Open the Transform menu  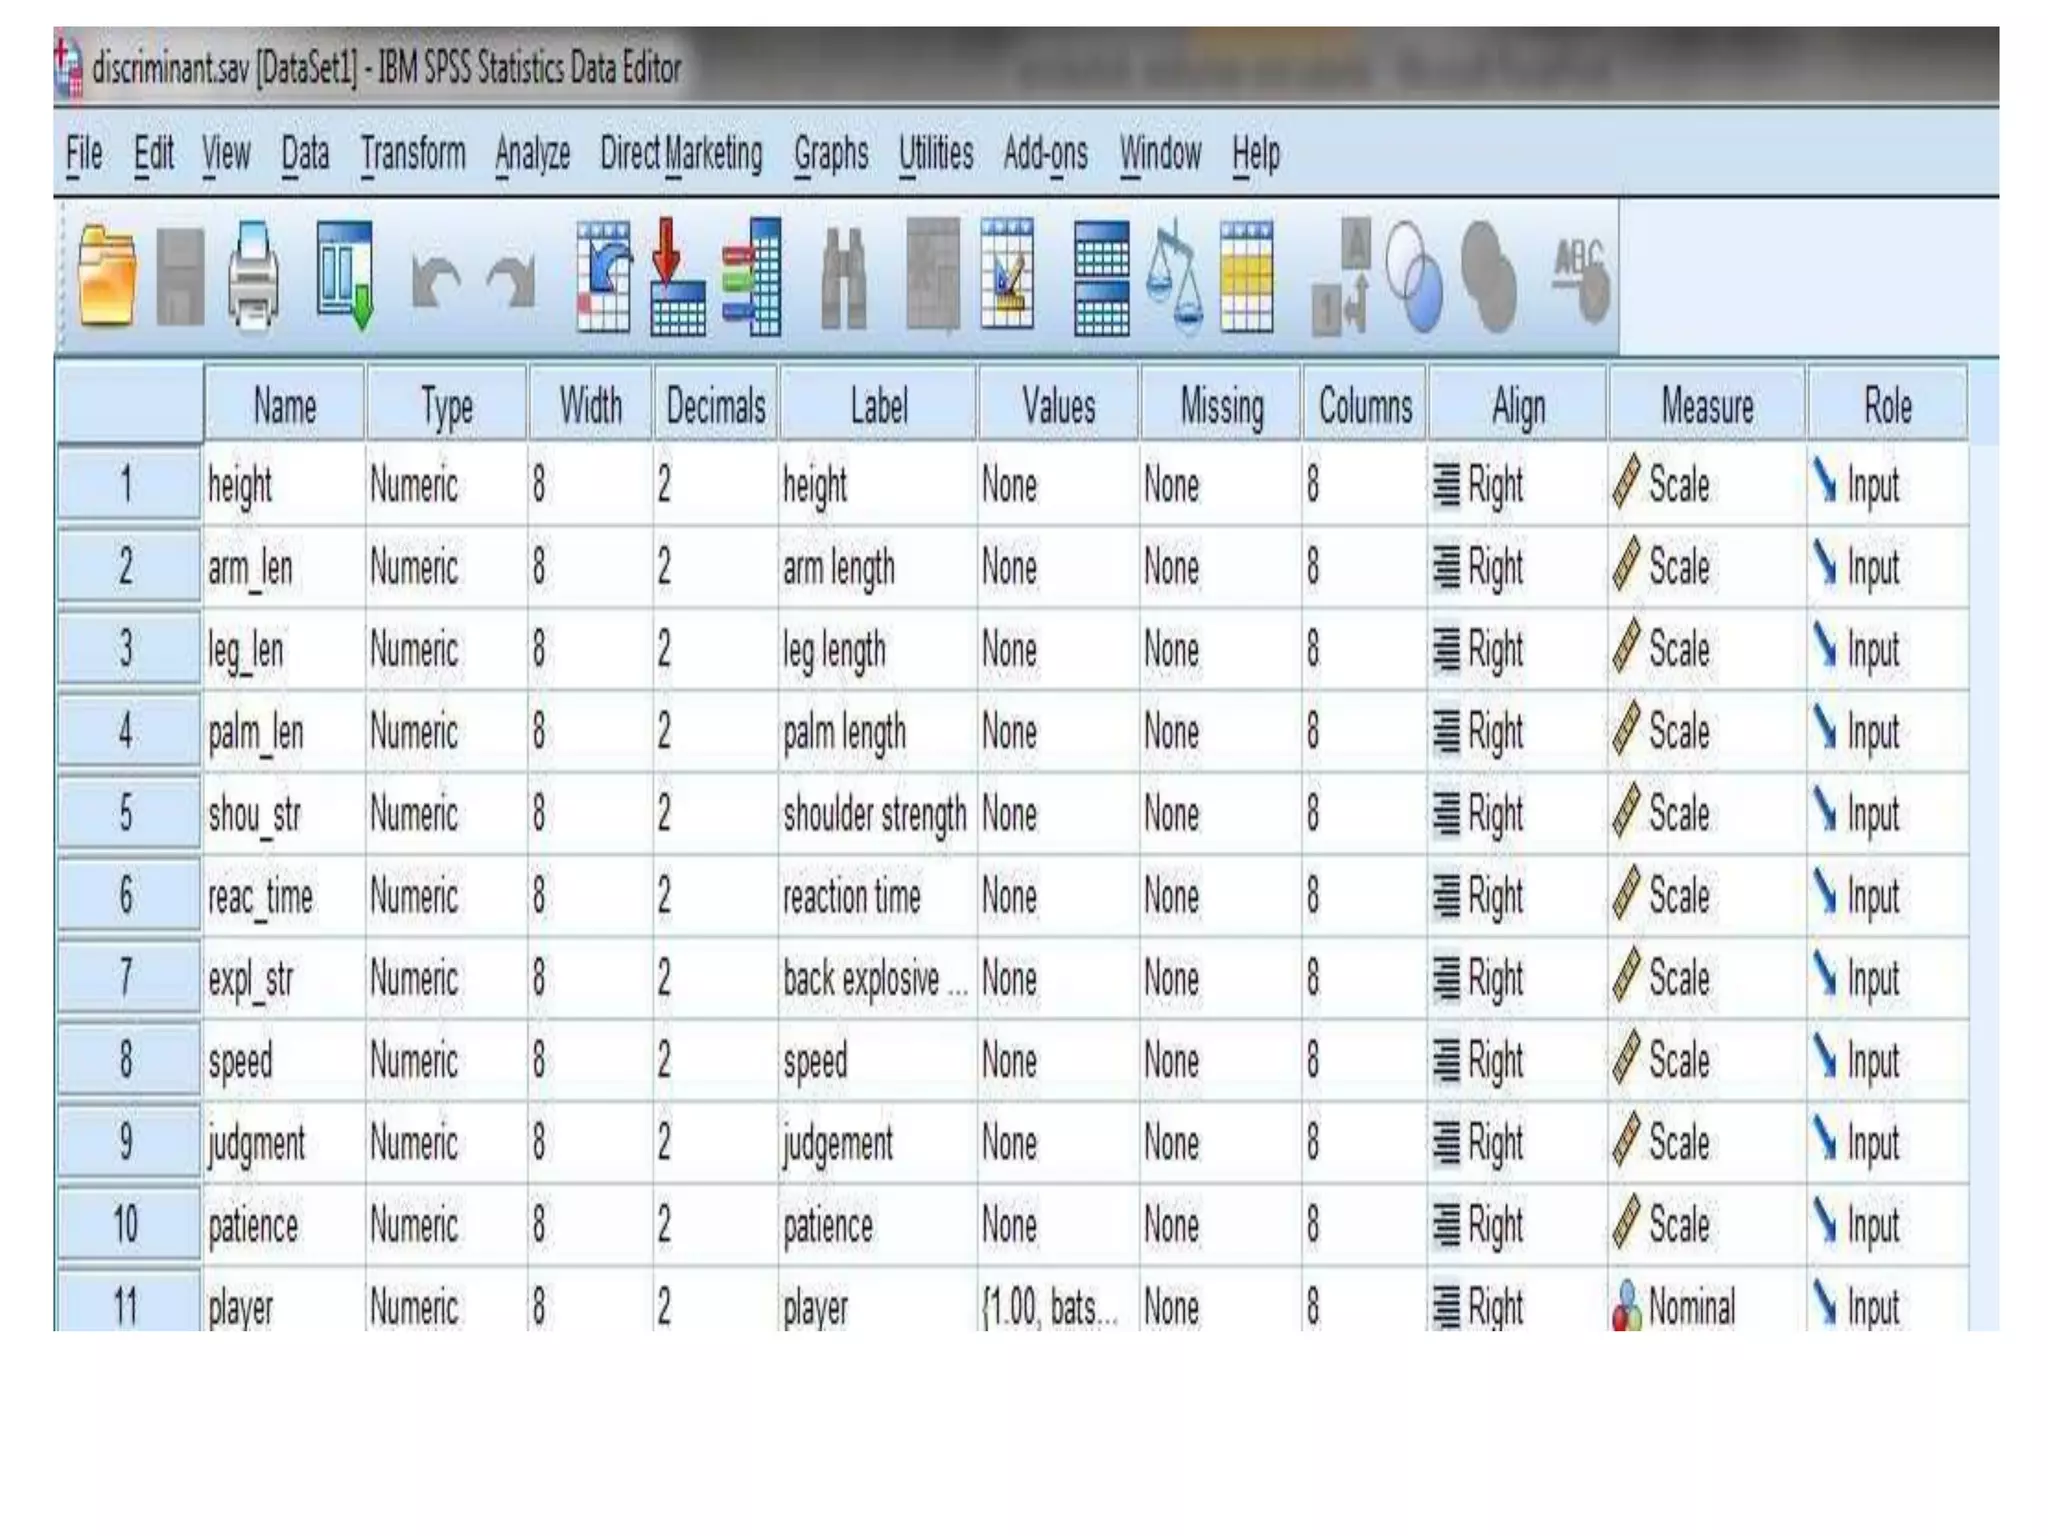tap(413, 155)
